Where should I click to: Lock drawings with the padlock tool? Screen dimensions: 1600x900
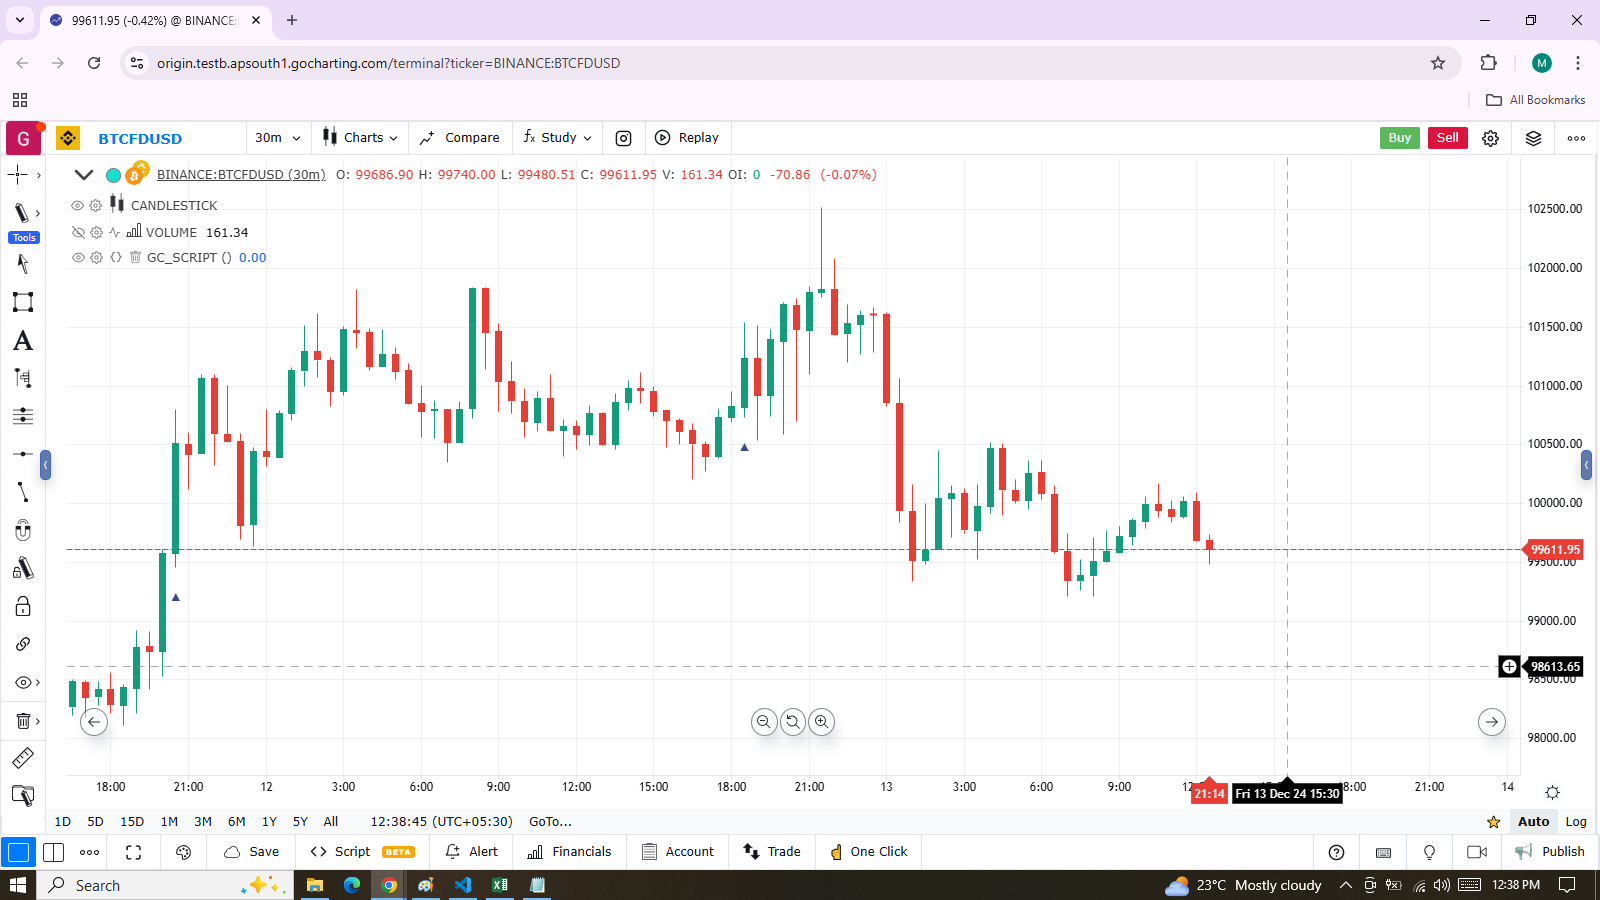coord(22,606)
